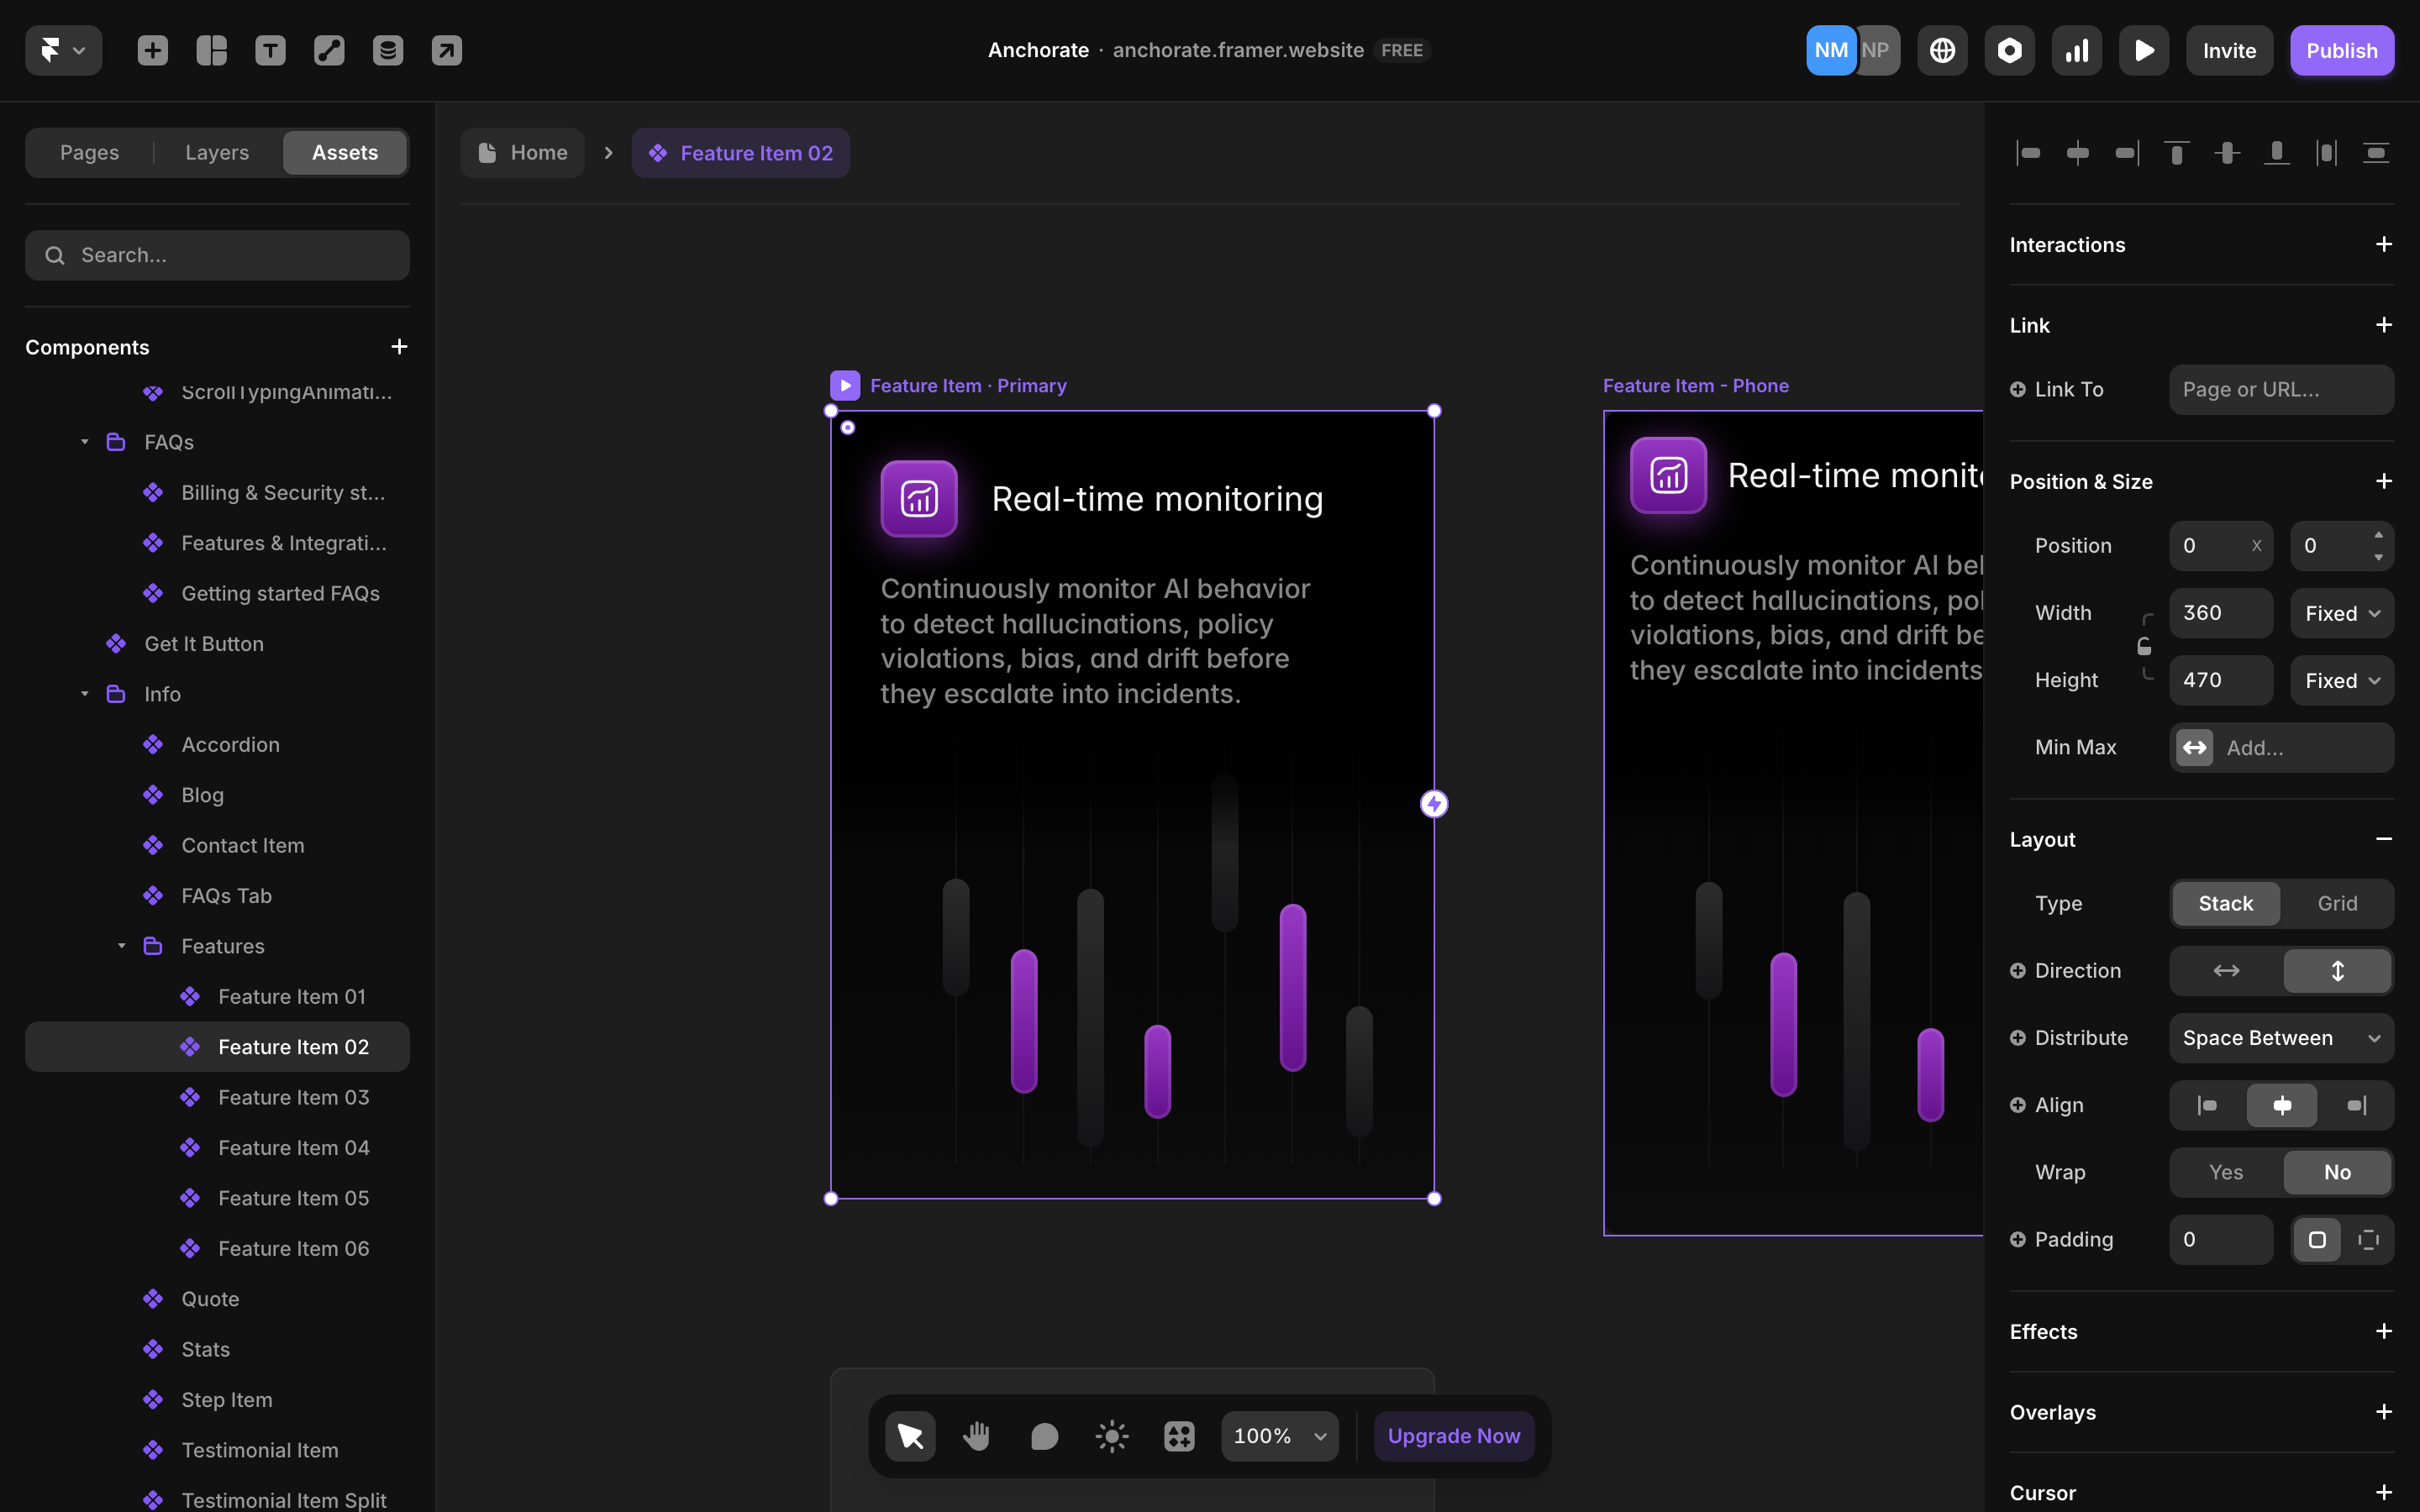The height and width of the screenshot is (1512, 2420).
Task: Switch to the Layers tab
Action: tap(217, 152)
